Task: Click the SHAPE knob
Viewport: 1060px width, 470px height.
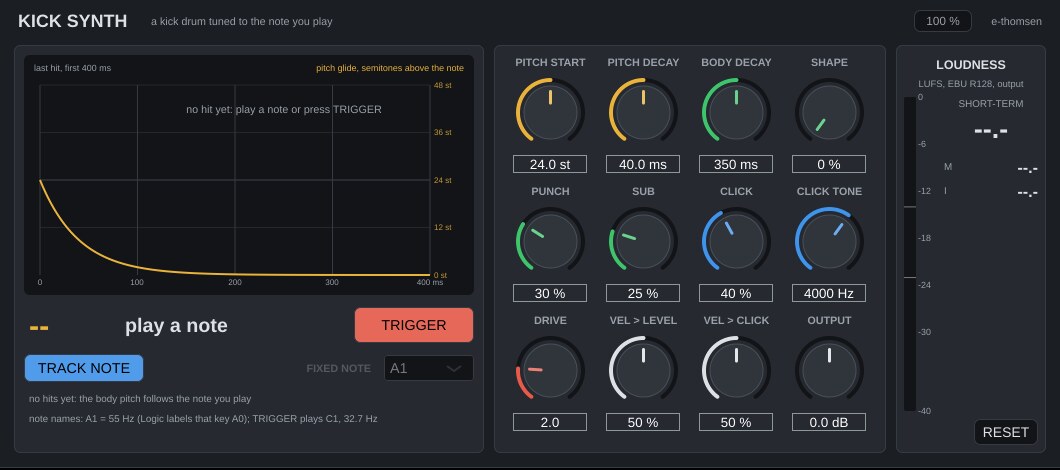Action: click(x=829, y=112)
